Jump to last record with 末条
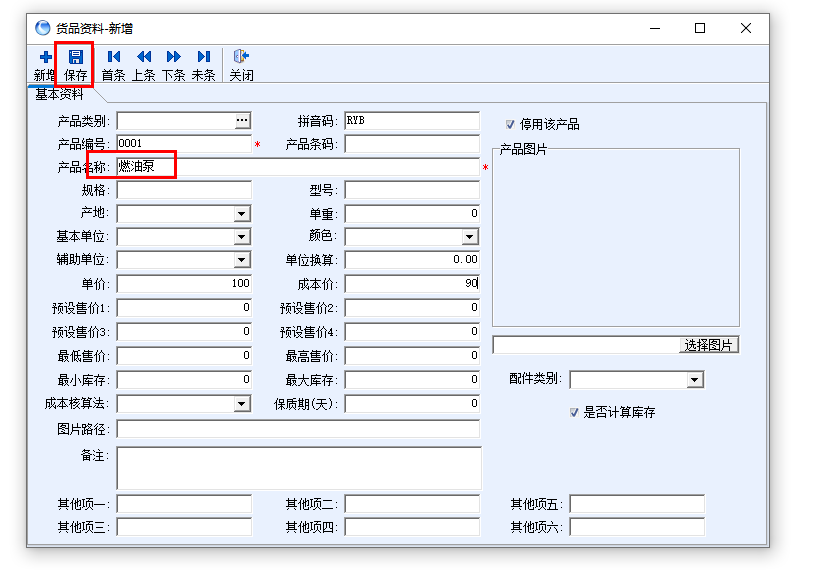 click(x=203, y=64)
